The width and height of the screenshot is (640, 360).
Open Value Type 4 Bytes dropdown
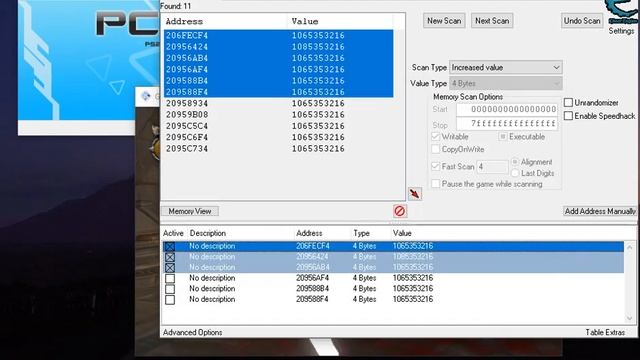point(506,83)
